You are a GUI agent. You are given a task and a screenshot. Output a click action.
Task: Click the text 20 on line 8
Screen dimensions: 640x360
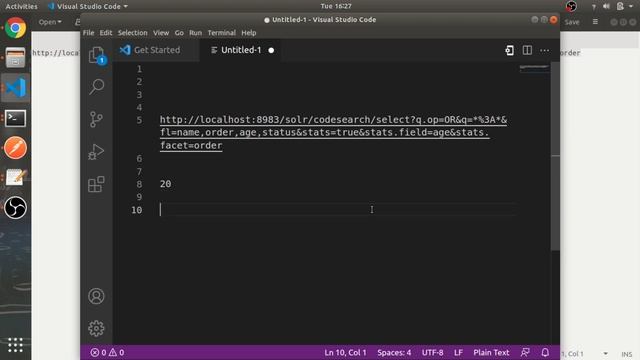click(165, 184)
